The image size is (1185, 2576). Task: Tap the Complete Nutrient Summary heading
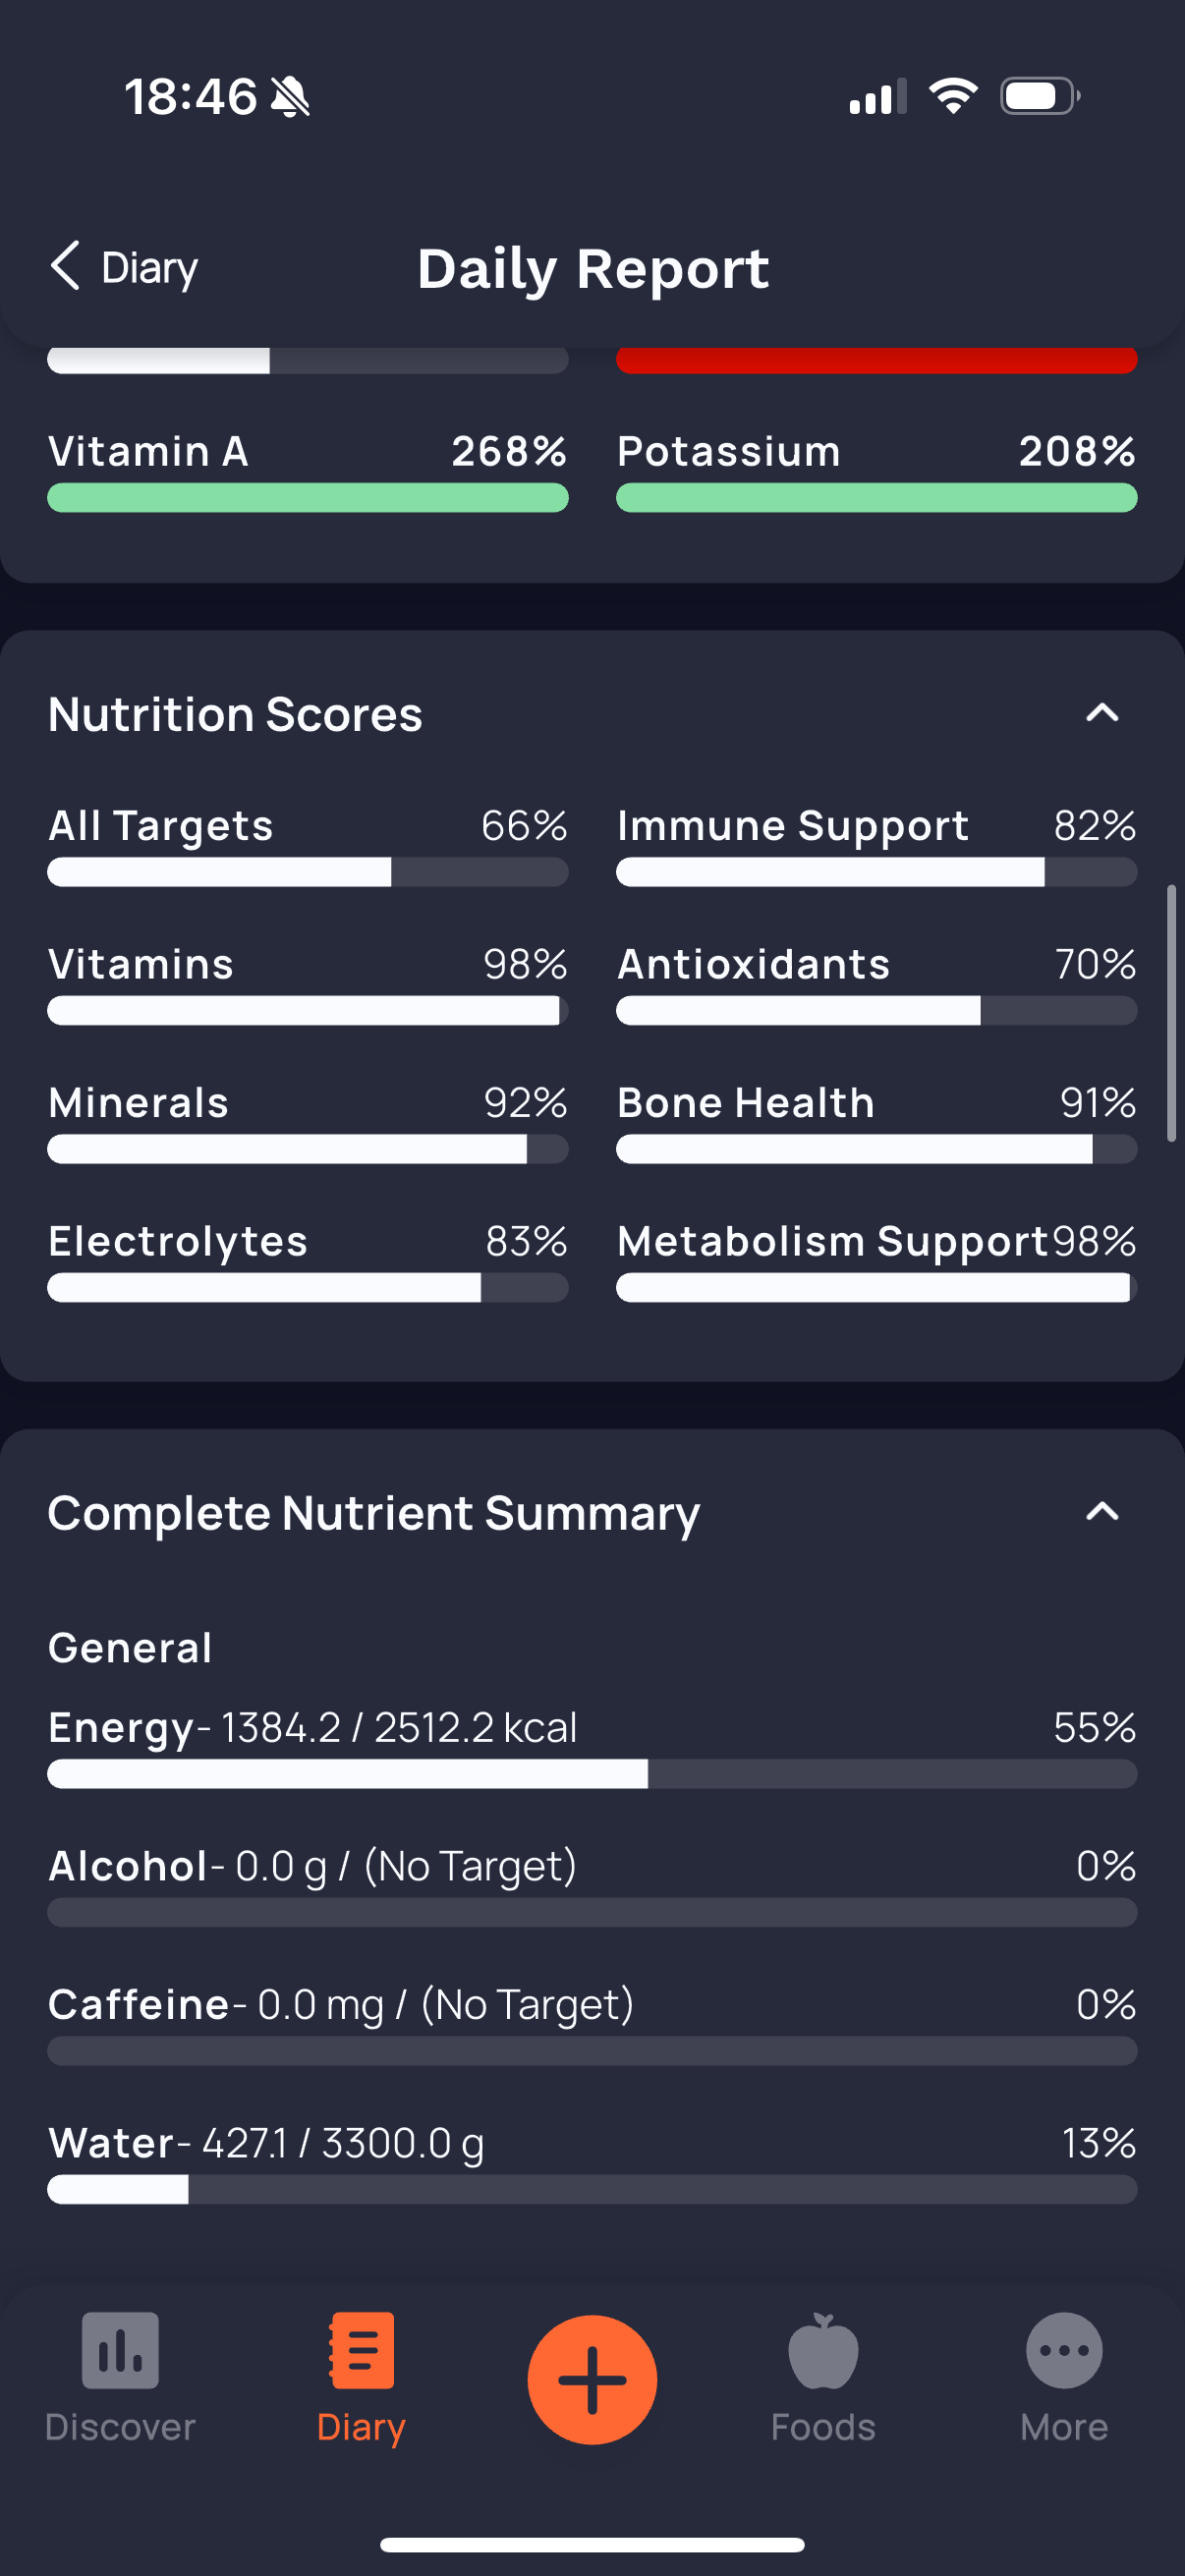point(374,1513)
